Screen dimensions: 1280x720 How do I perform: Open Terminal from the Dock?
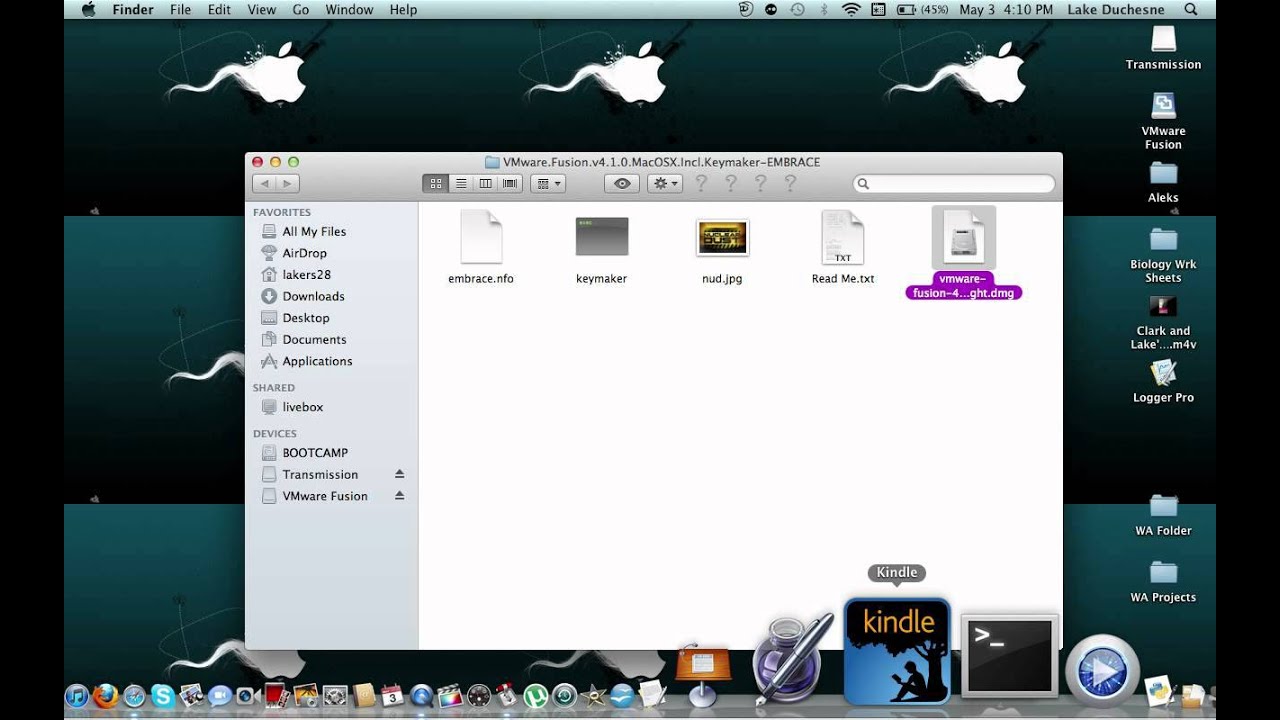[1010, 656]
